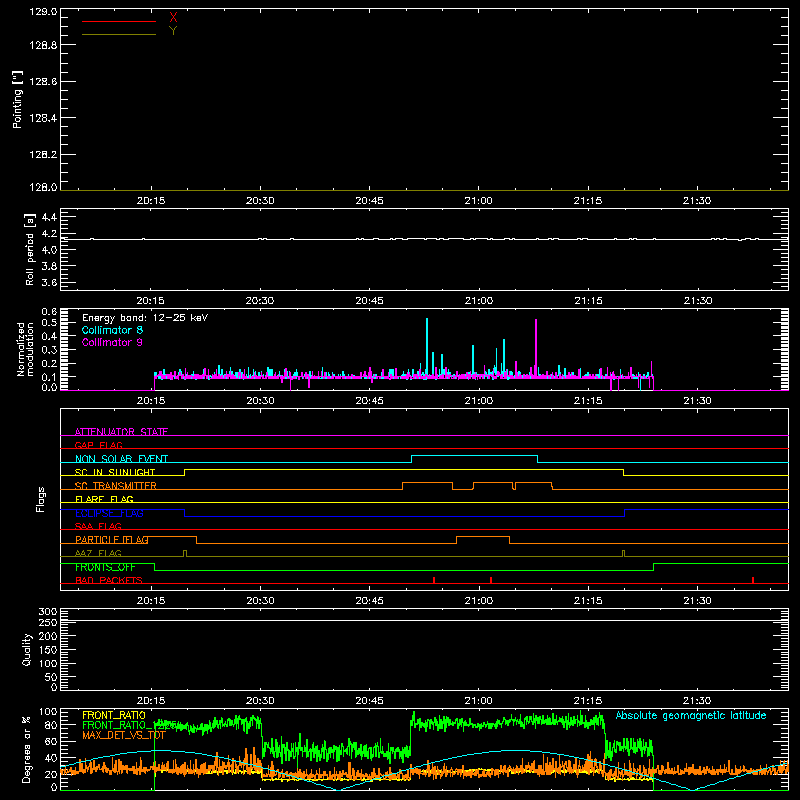Click the red X legend label
The width and height of the screenshot is (800, 800).
(x=173, y=18)
